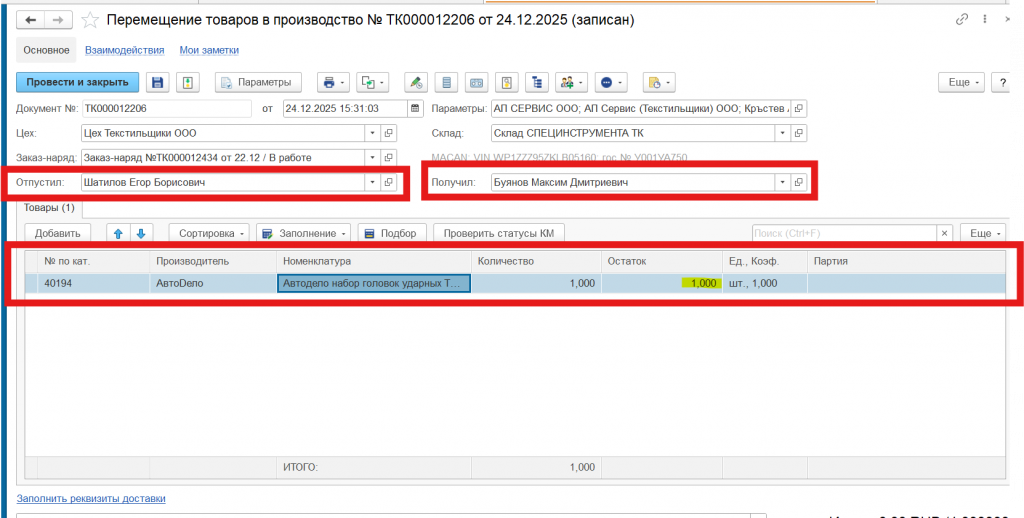The height and width of the screenshot is (518, 1024).
Task: Click the Поиск search field in table toolbar
Action: click(843, 233)
